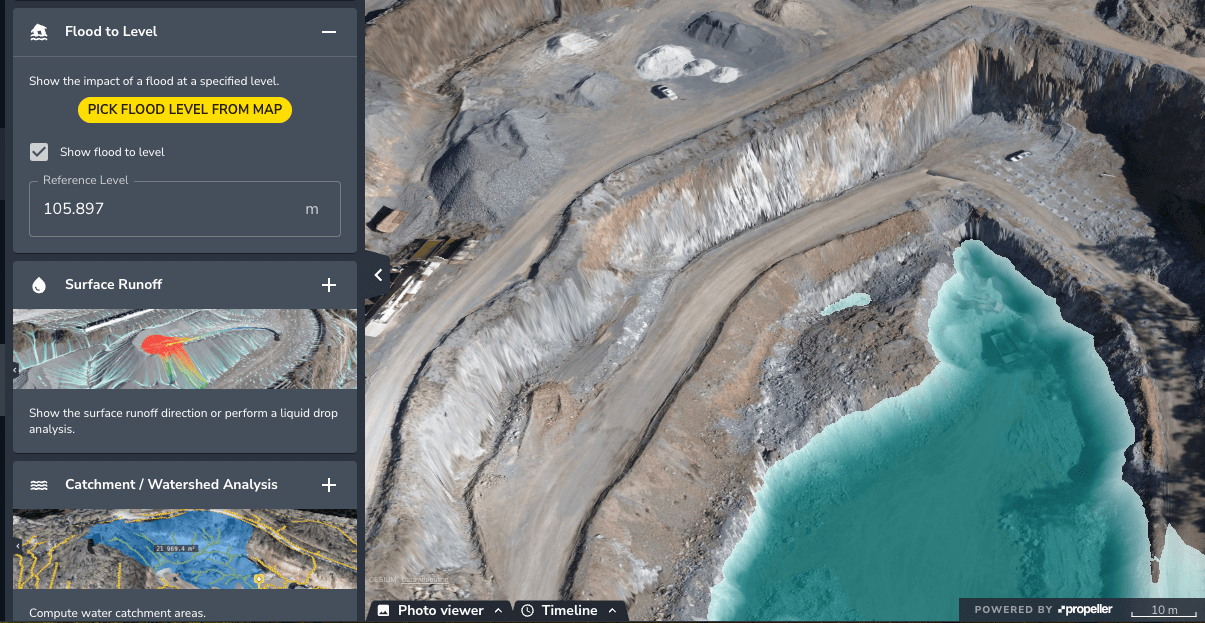Click the Reference Level input field
The width and height of the screenshot is (1205, 623).
(170, 209)
